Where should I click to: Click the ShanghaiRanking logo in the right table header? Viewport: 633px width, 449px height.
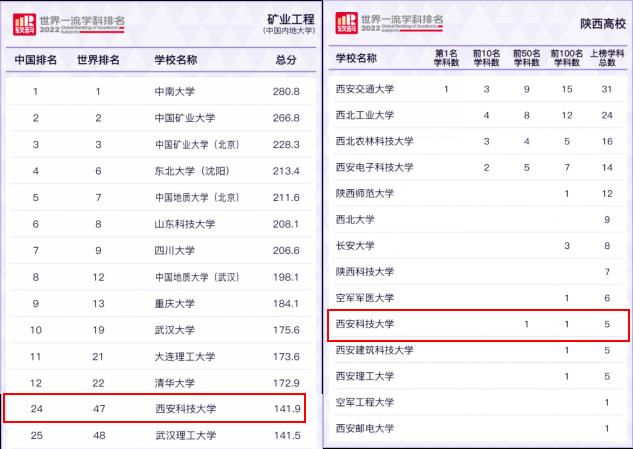[x=346, y=21]
